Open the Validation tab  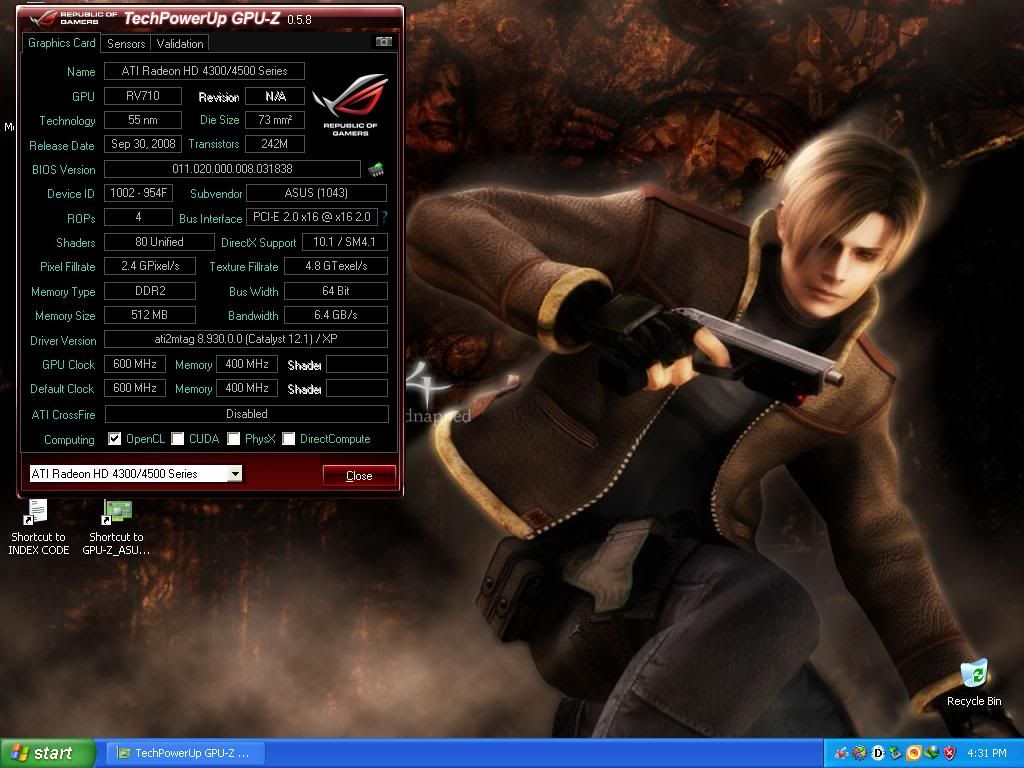coord(180,44)
